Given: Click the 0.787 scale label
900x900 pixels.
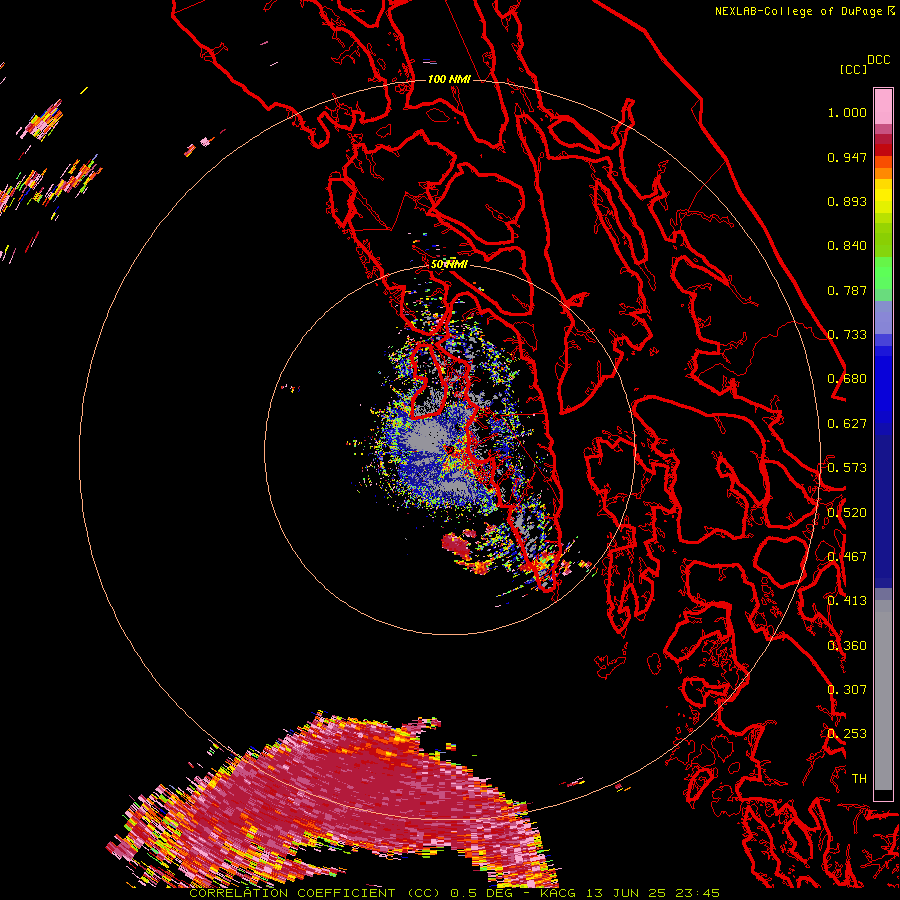Looking at the screenshot, I should point(847,291).
